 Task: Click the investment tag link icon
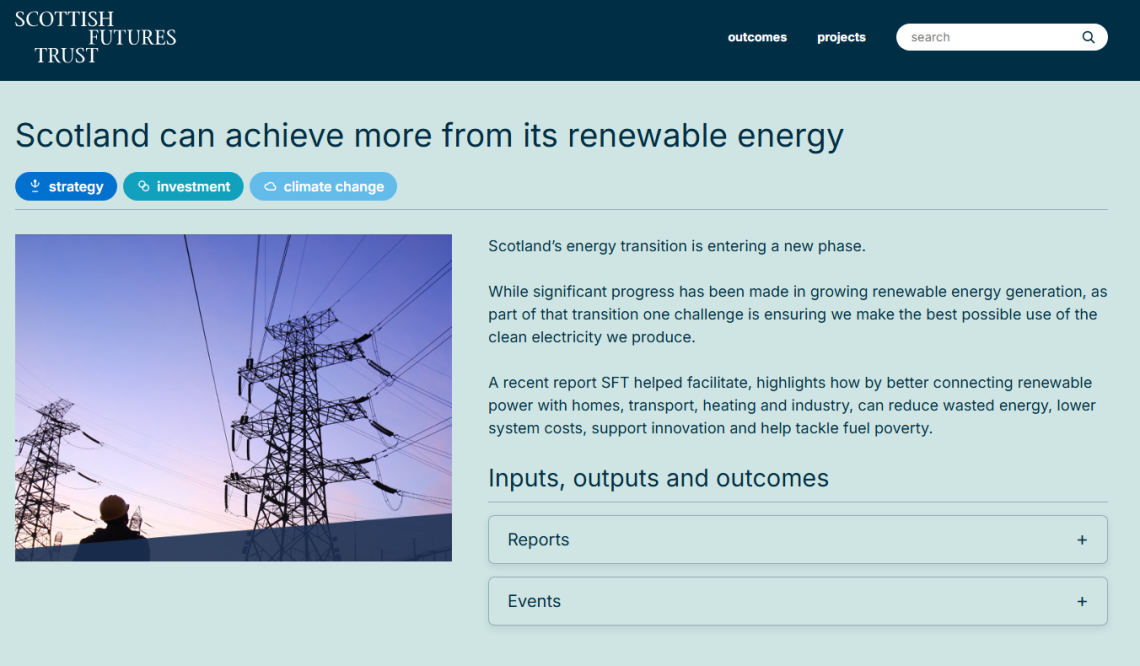point(144,186)
